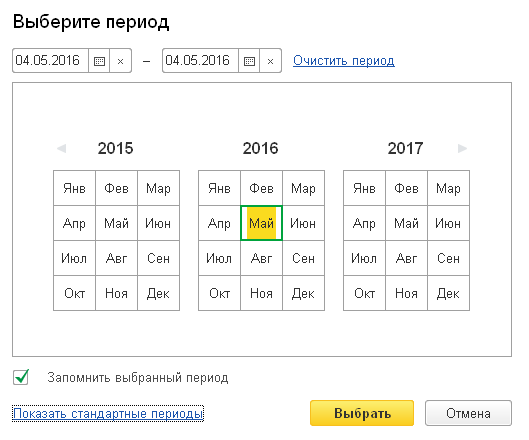Click highlighted Май in 2016
Viewport: 529px width, 440px height.
(x=261, y=223)
